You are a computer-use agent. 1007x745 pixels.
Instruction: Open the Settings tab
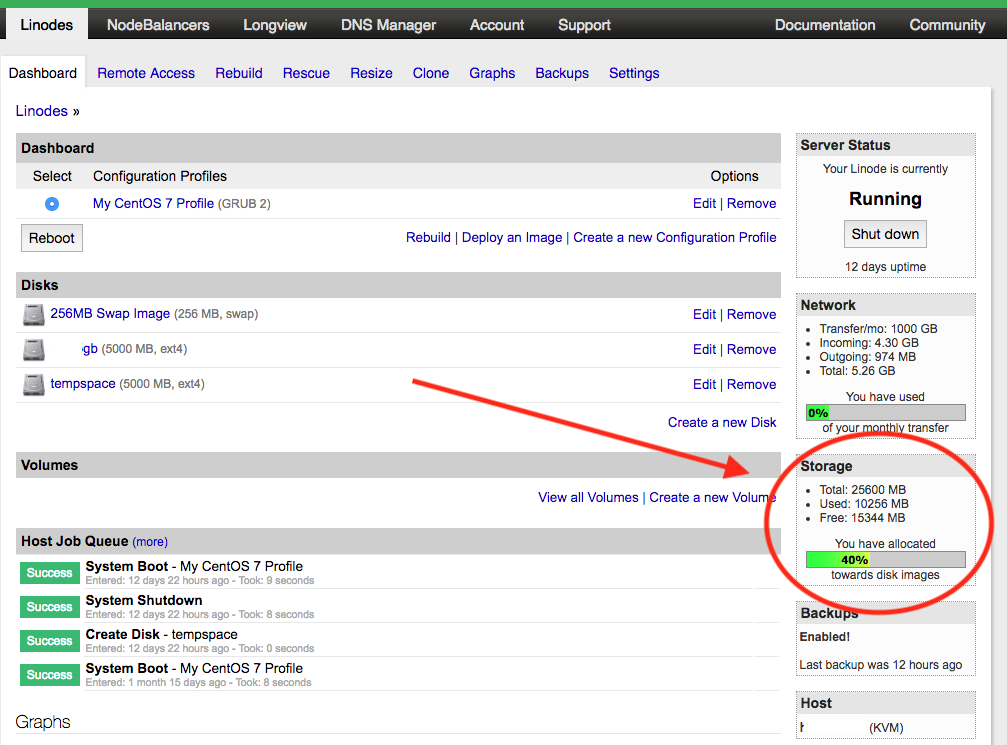tap(634, 73)
